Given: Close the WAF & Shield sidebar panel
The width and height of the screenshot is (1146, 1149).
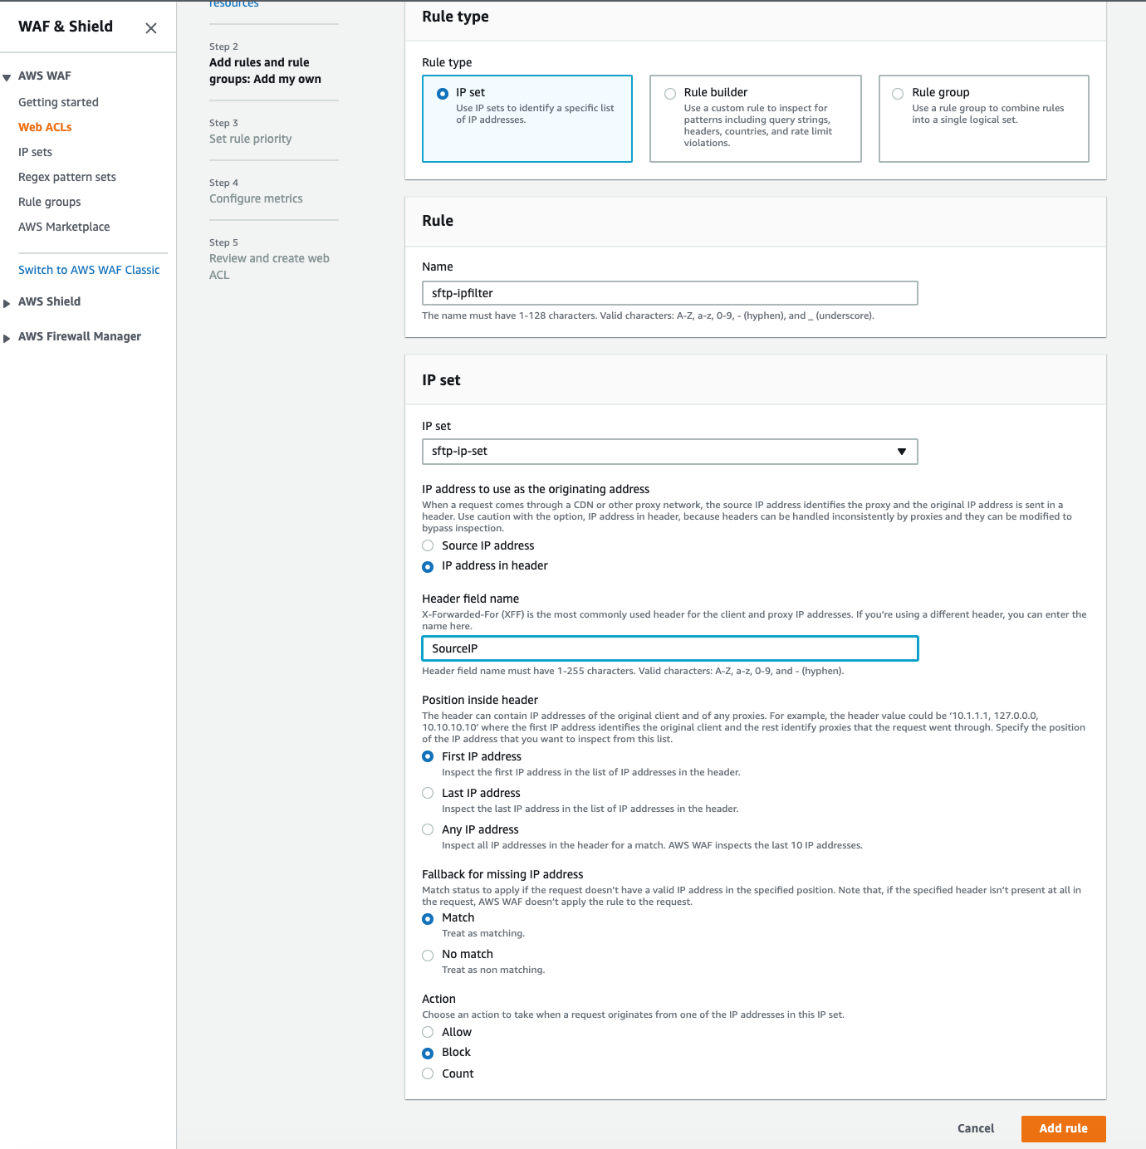Looking at the screenshot, I should point(151,28).
